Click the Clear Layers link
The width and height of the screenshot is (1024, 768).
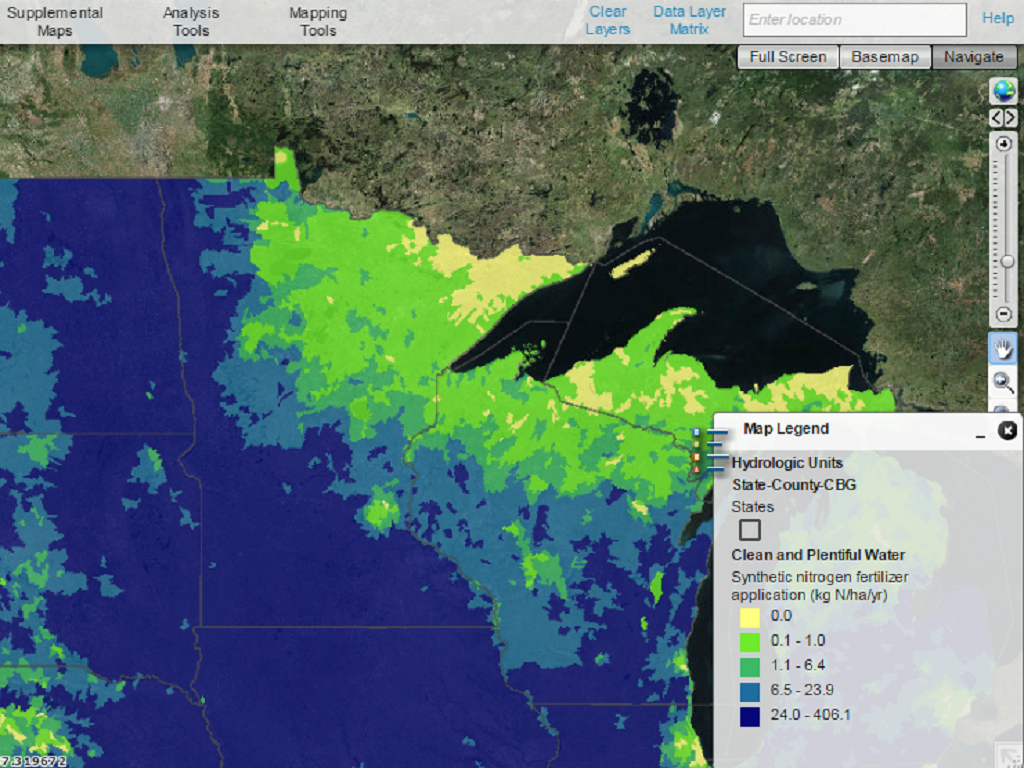(607, 19)
